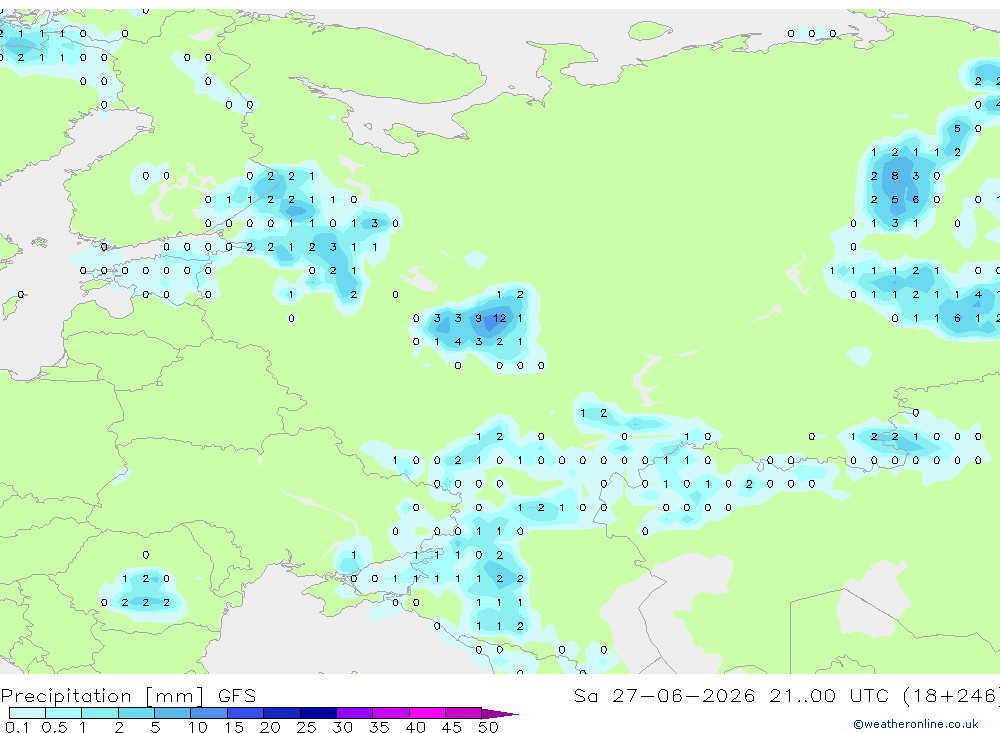Click the "45" legend label

(452, 727)
